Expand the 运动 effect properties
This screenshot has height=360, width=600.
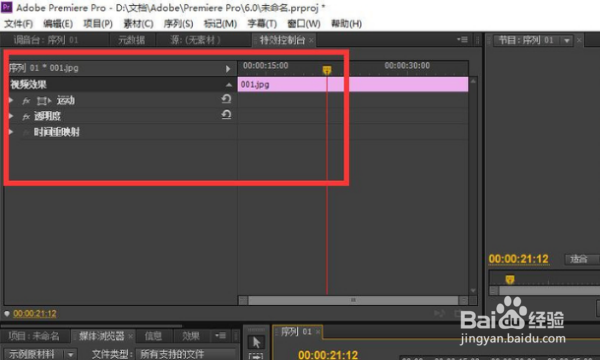[x=11, y=101]
